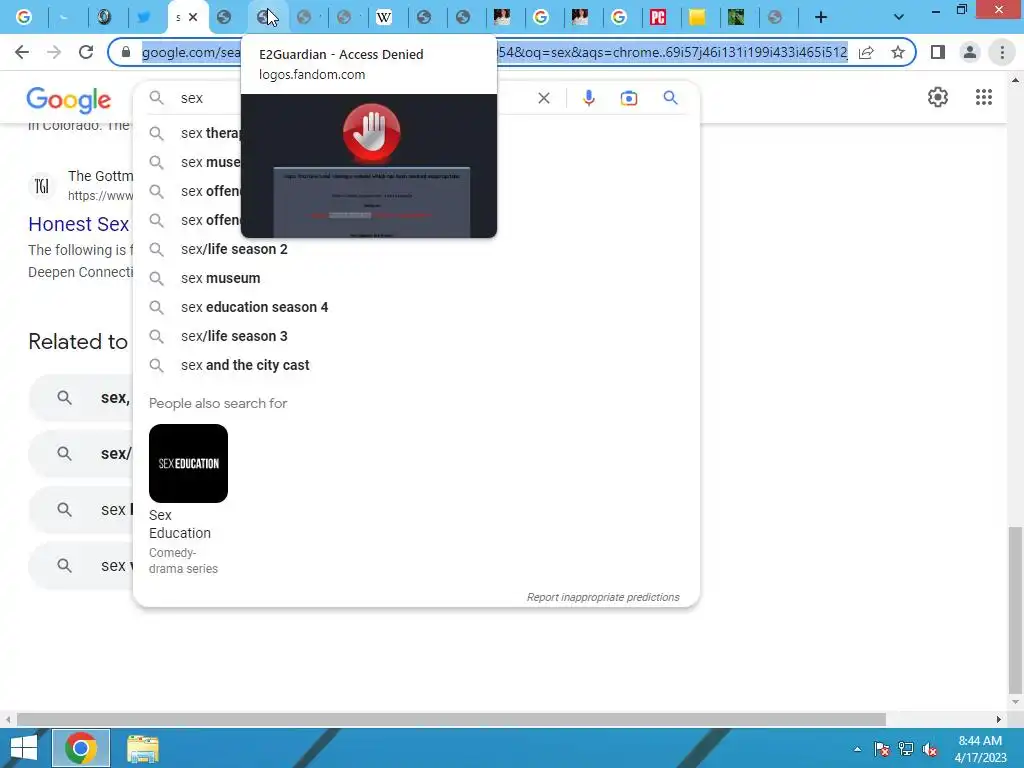Bookmark this tab with star icon
1024x768 pixels.
898,52
